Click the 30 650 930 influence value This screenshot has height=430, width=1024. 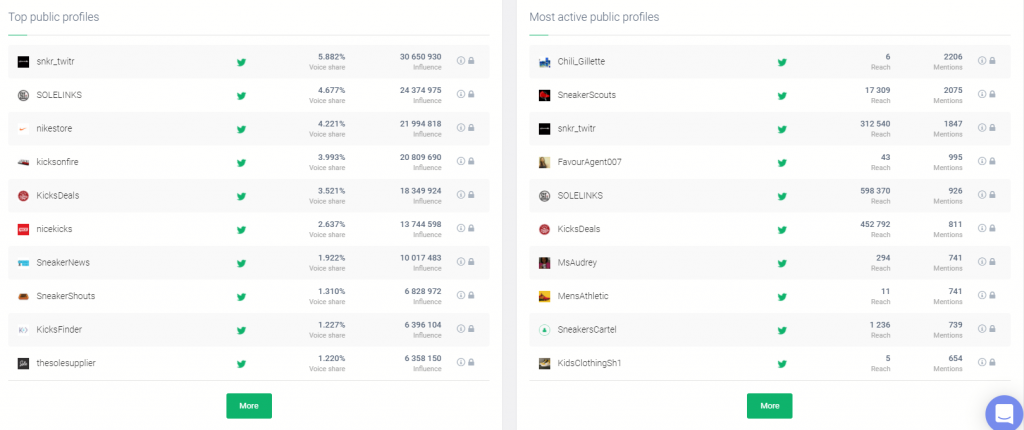click(421, 57)
